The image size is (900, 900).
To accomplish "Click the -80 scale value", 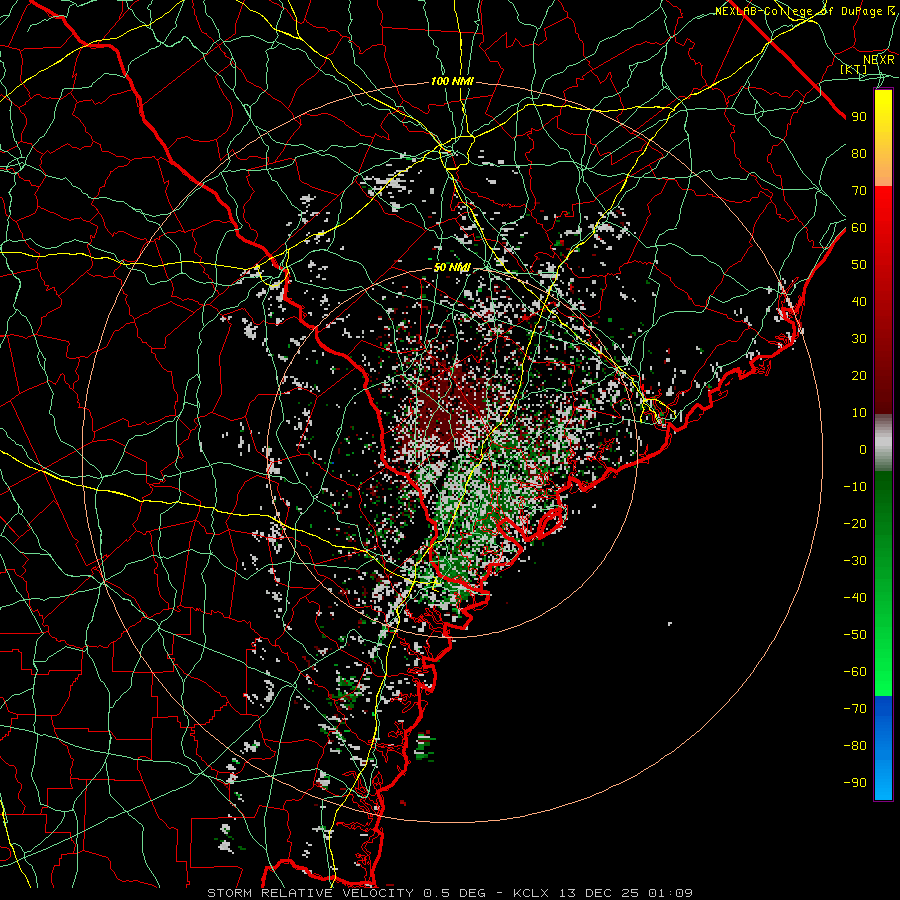I will (855, 746).
